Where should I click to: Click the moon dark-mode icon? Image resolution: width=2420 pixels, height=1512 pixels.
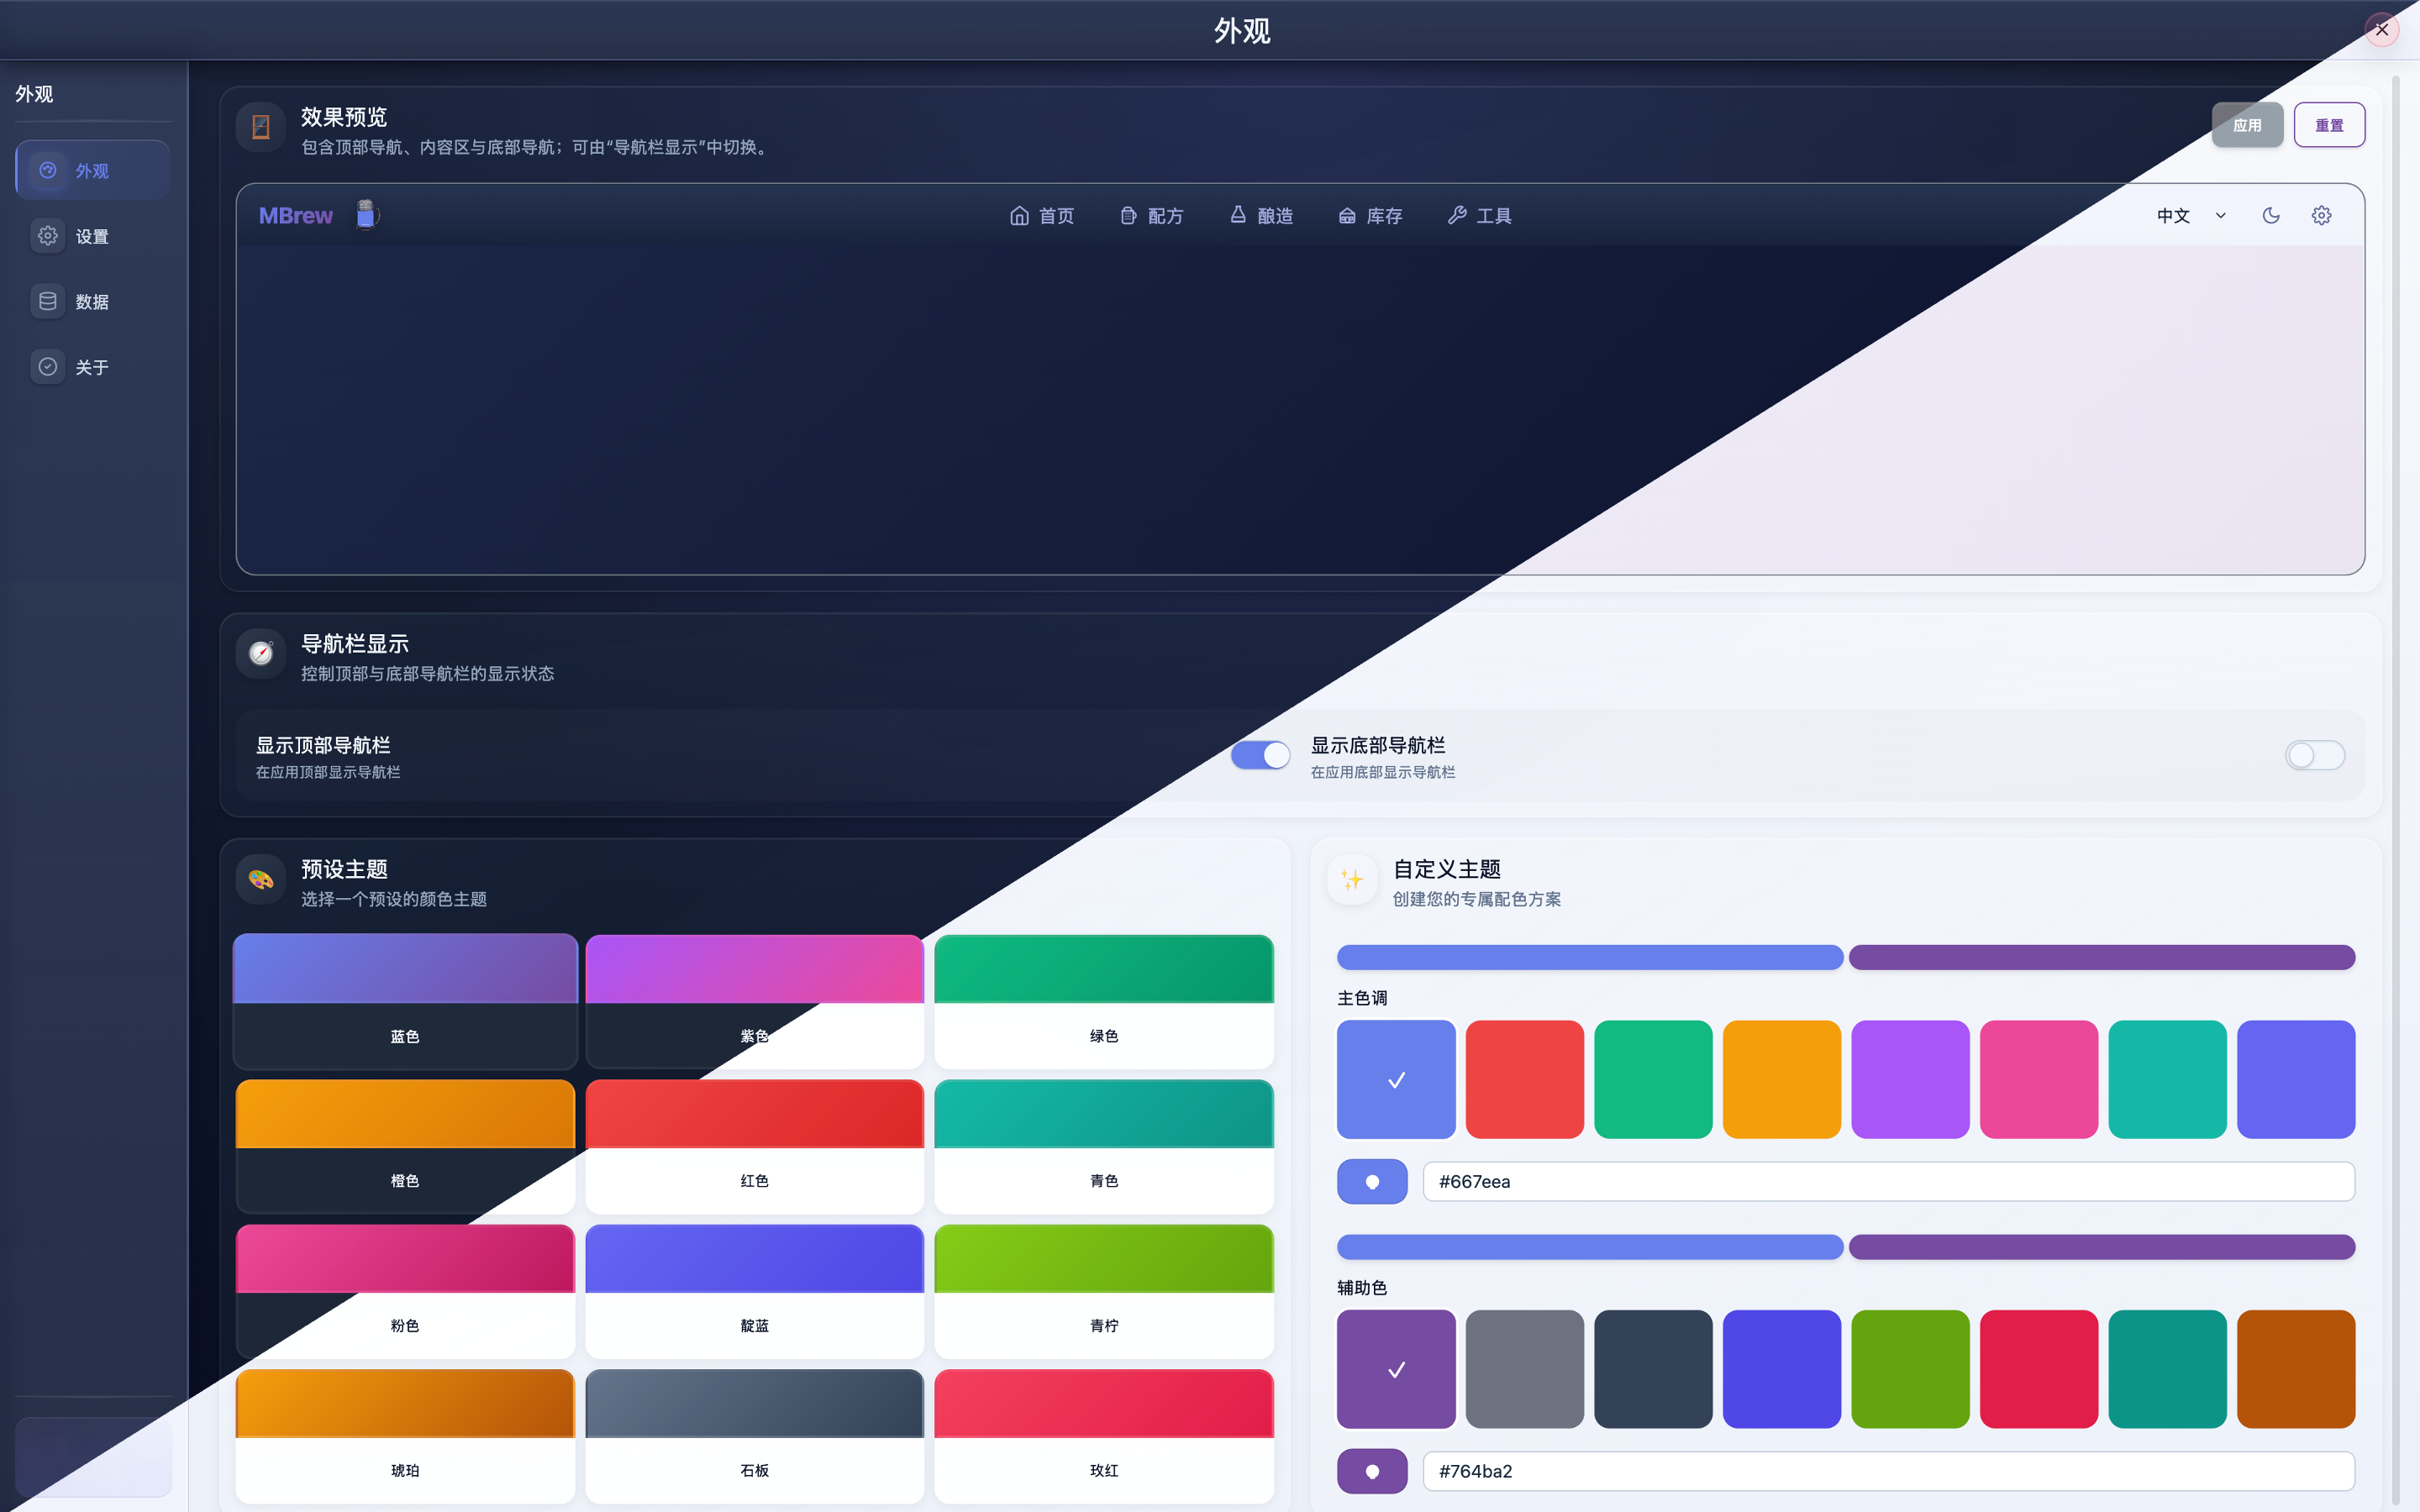2271,215
